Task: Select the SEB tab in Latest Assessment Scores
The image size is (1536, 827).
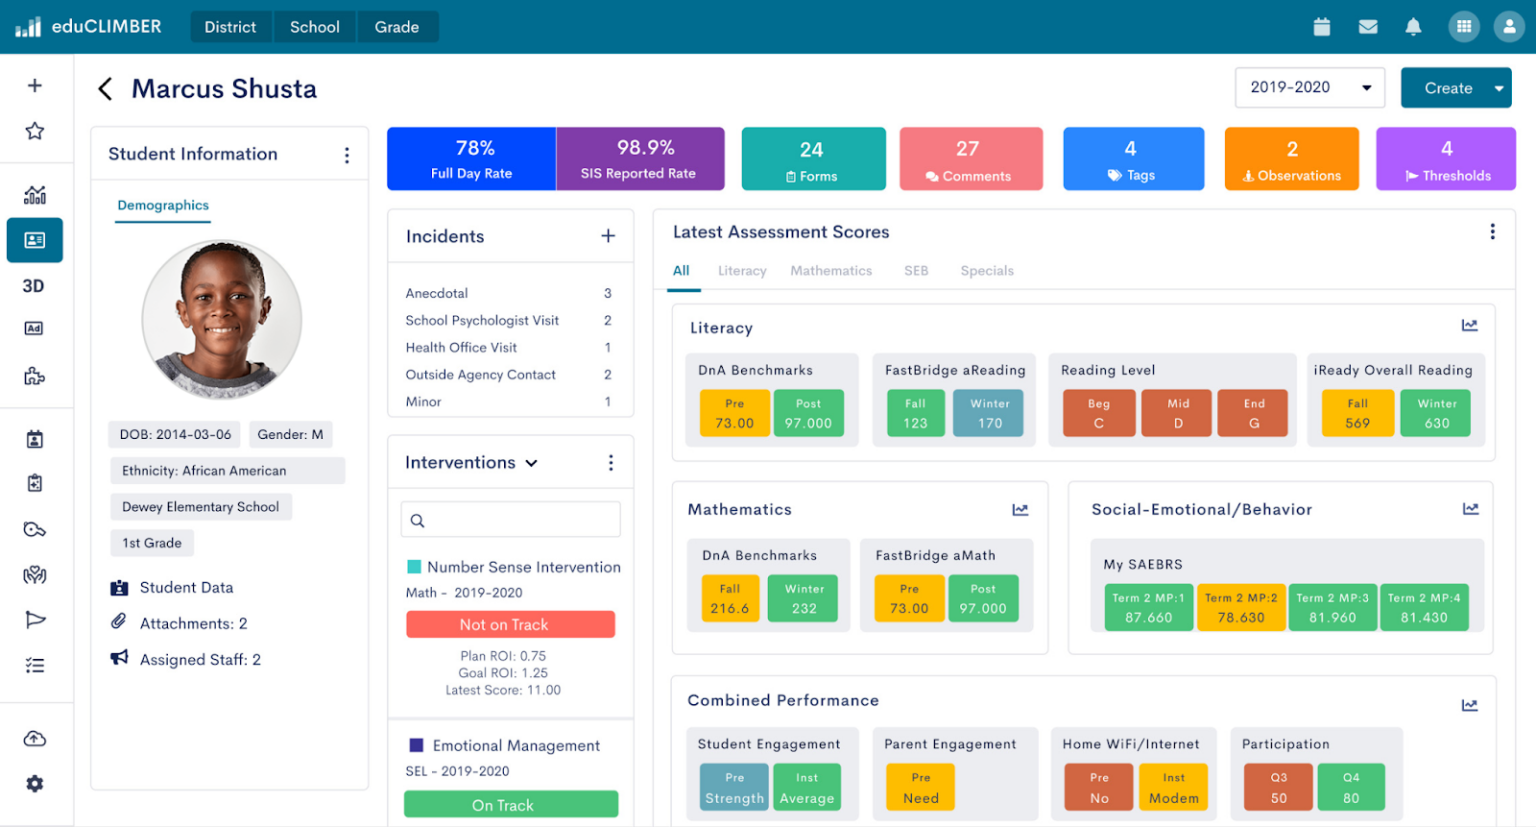Action: [915, 270]
